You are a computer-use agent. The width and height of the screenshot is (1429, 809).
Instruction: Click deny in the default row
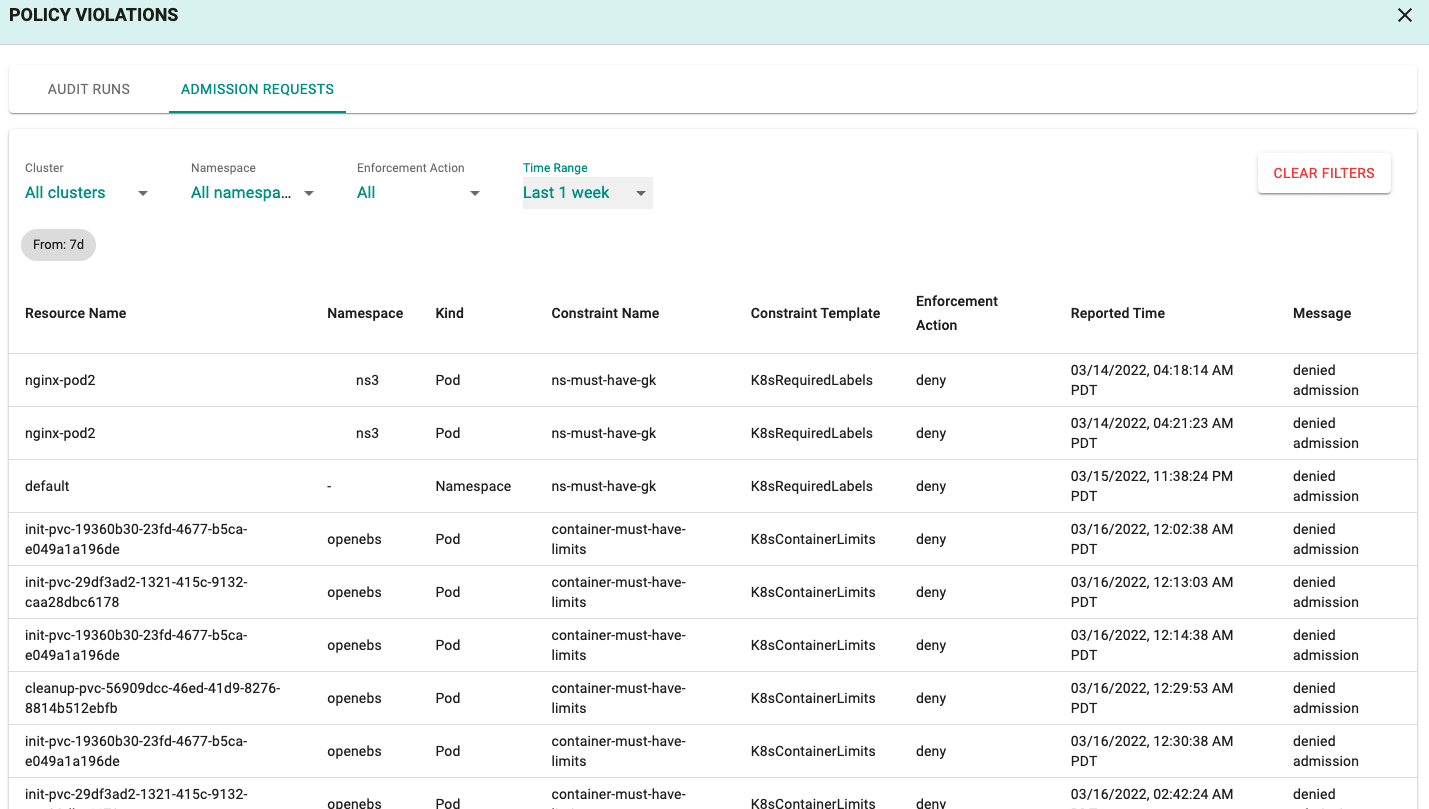pyautogui.click(x=931, y=486)
